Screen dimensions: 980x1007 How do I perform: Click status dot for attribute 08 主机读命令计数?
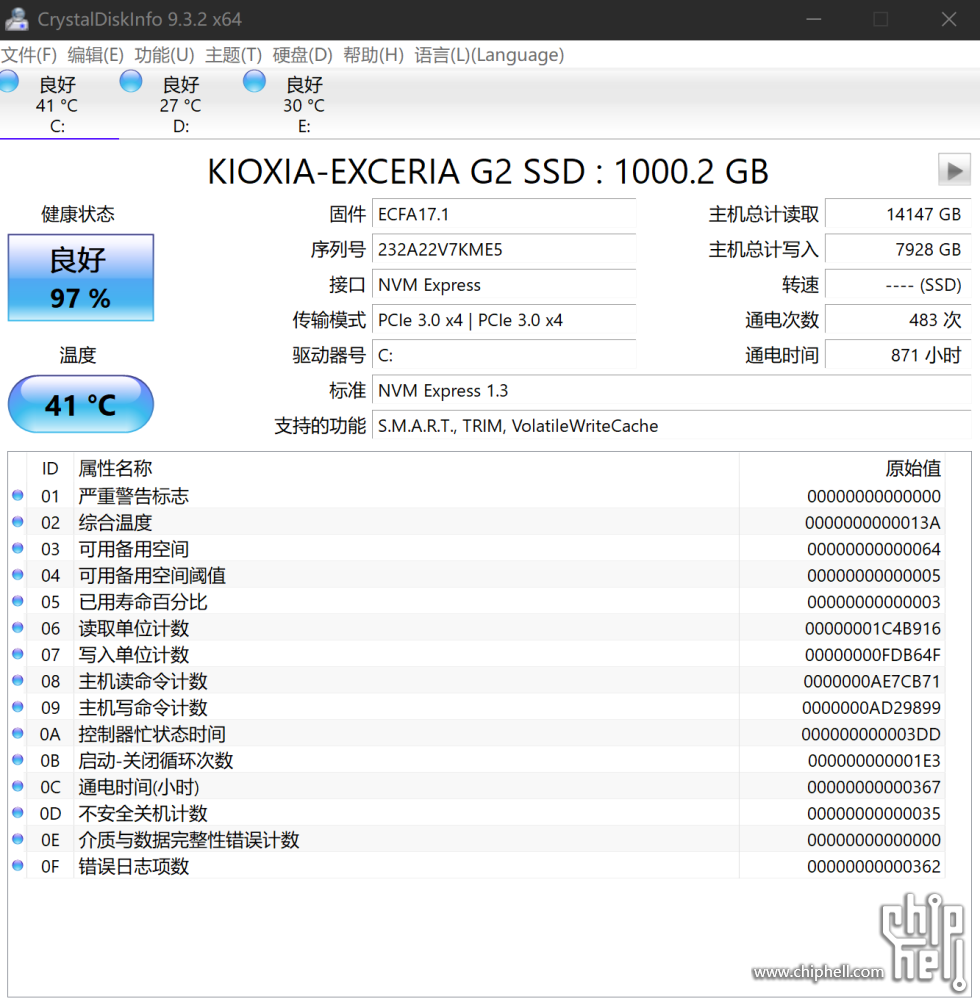pyautogui.click(x=18, y=680)
